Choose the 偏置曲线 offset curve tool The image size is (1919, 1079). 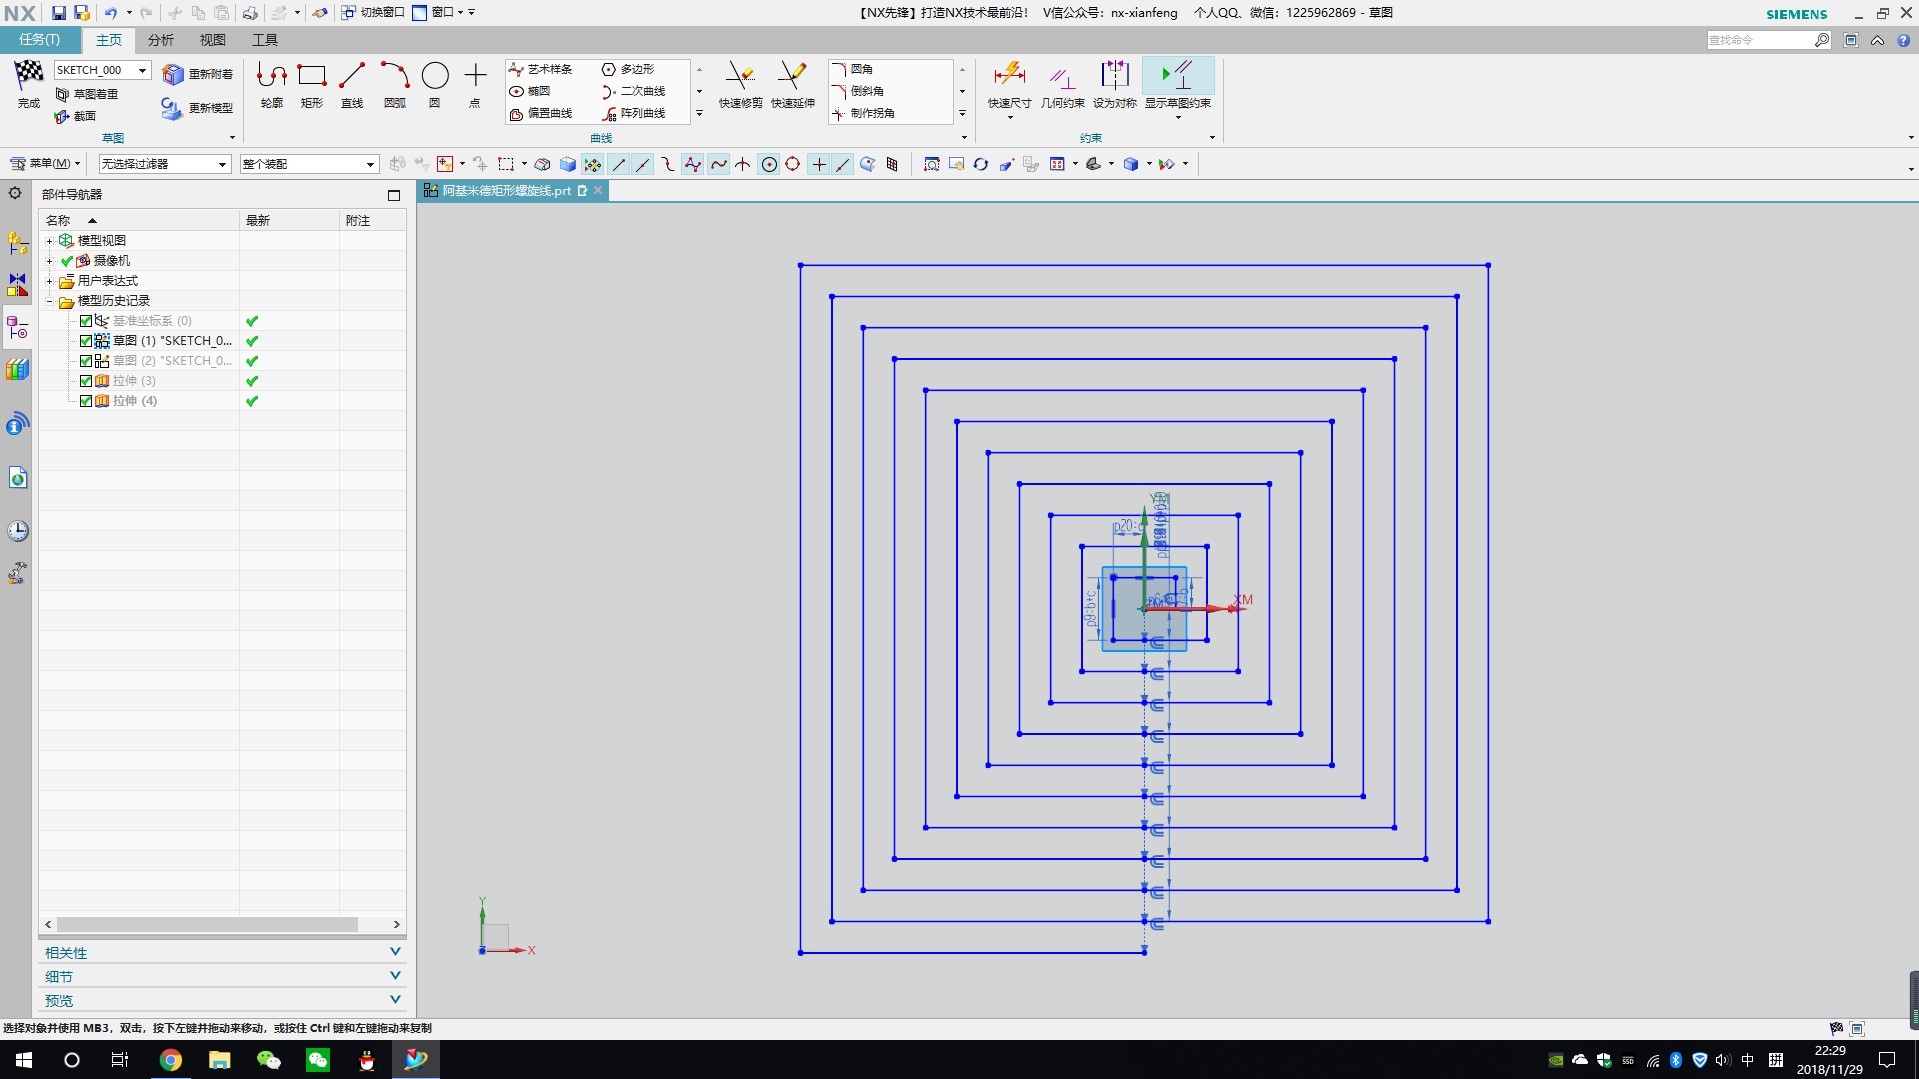click(x=541, y=113)
